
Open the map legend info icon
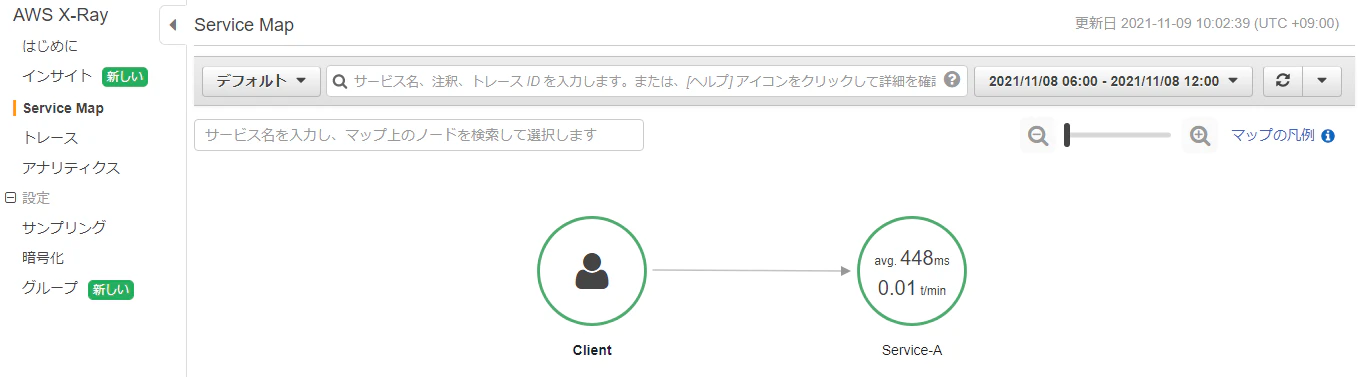point(1328,136)
